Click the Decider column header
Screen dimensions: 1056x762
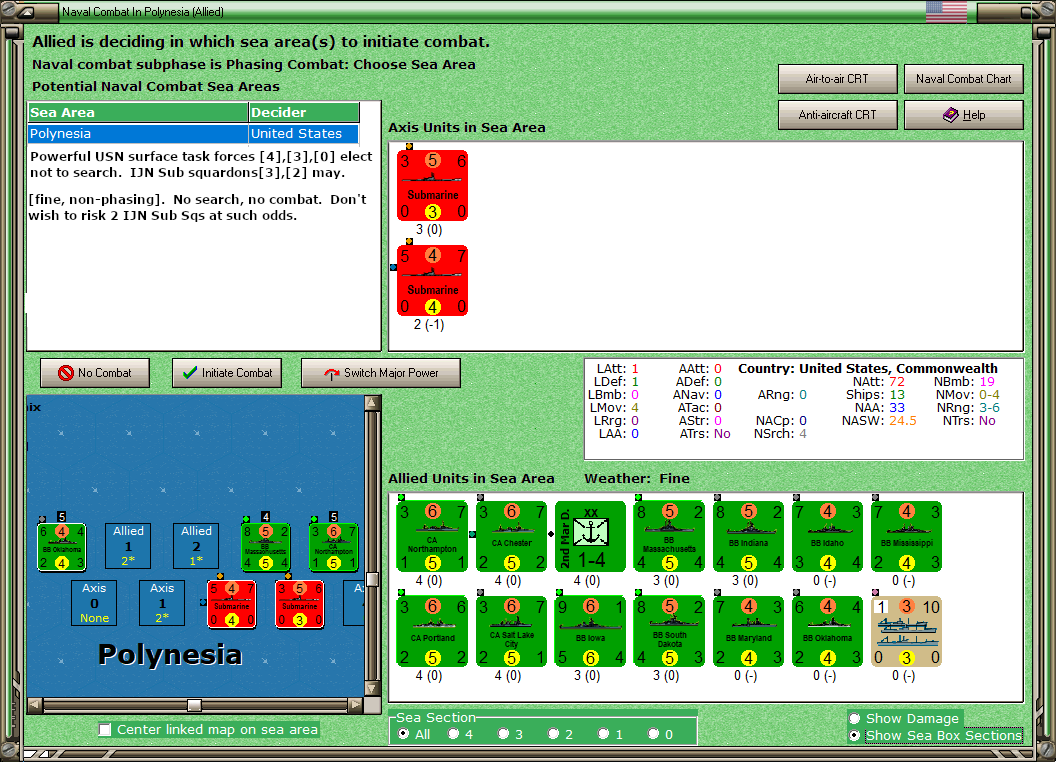[x=304, y=113]
